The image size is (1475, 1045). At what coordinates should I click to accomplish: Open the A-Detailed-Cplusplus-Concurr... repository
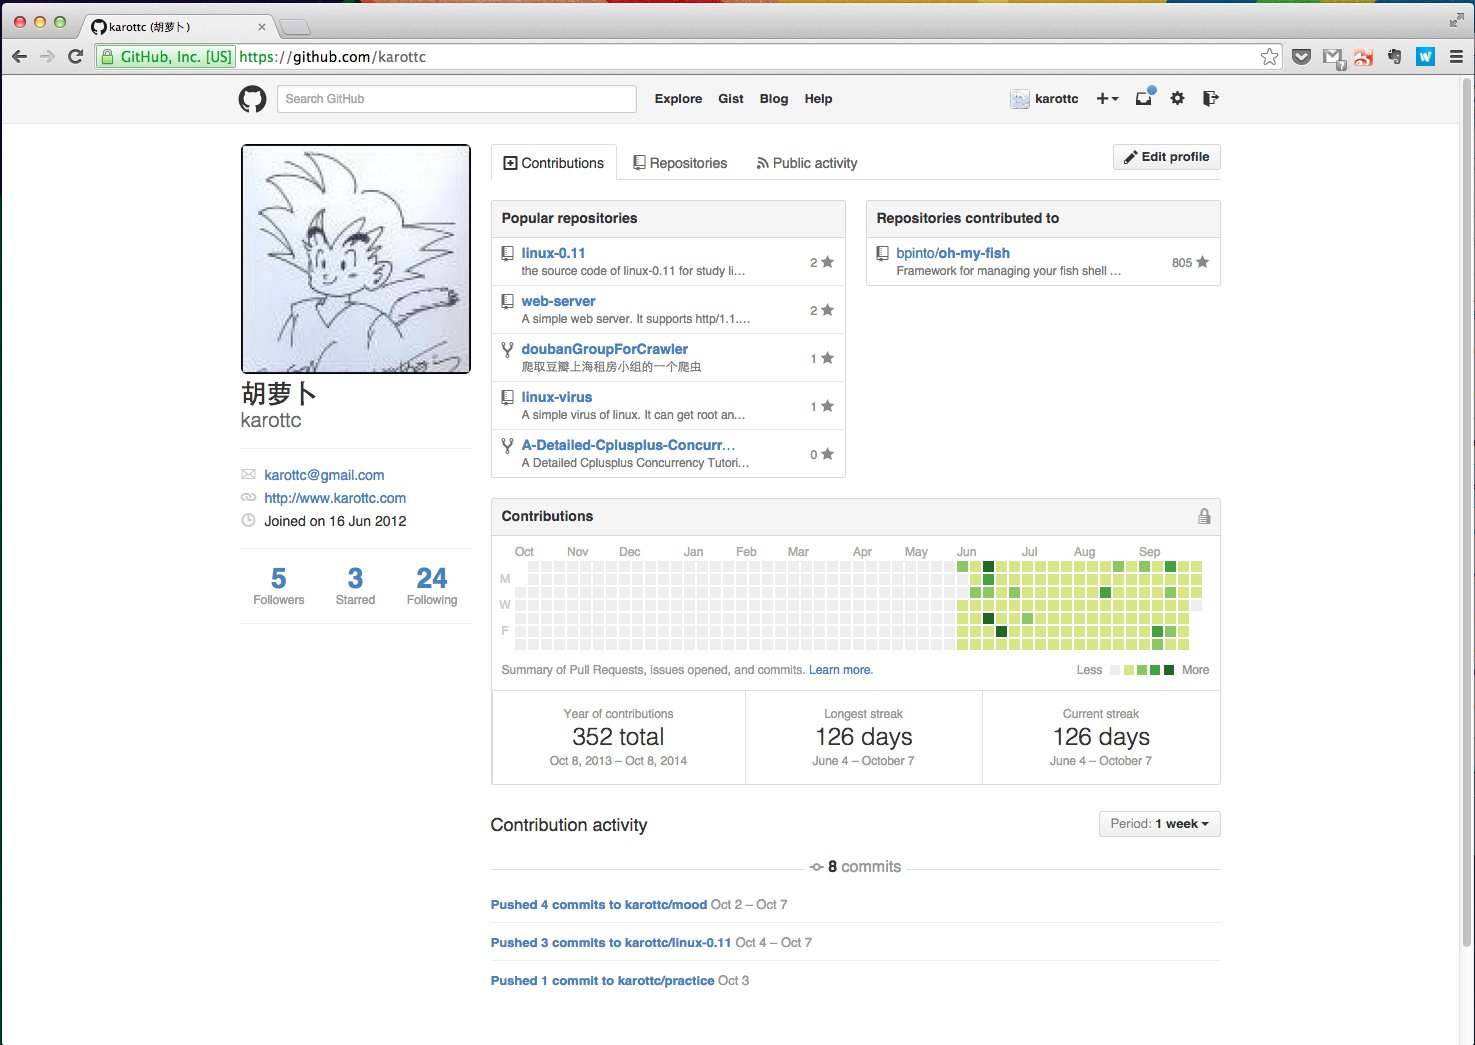coord(628,445)
